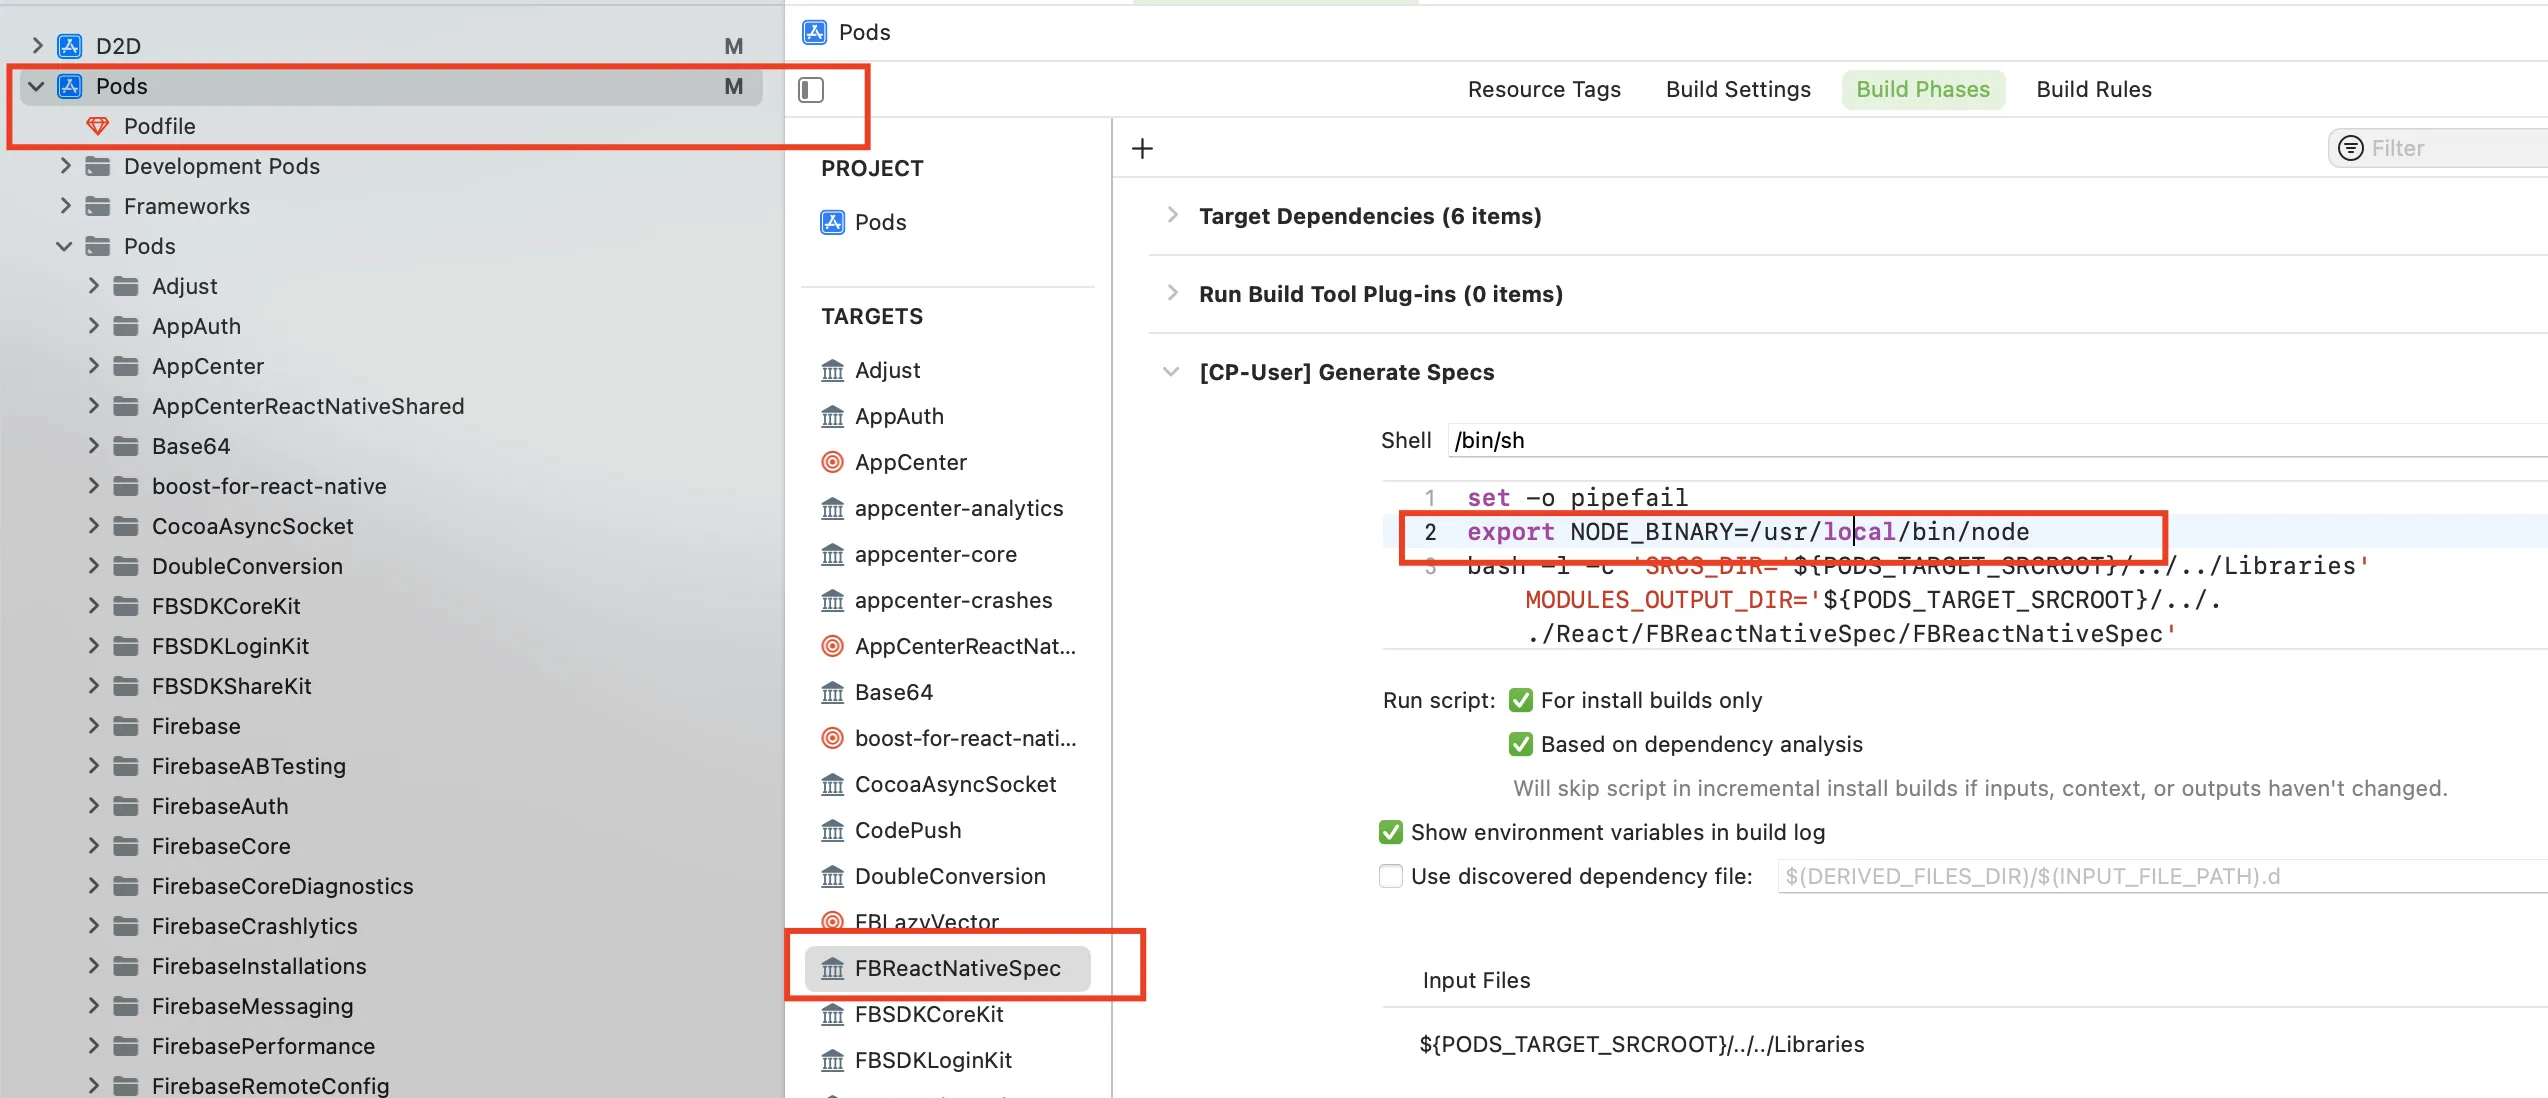This screenshot has height=1098, width=2548.
Task: Toggle the targets list sidebar icon
Action: pyautogui.click(x=811, y=90)
